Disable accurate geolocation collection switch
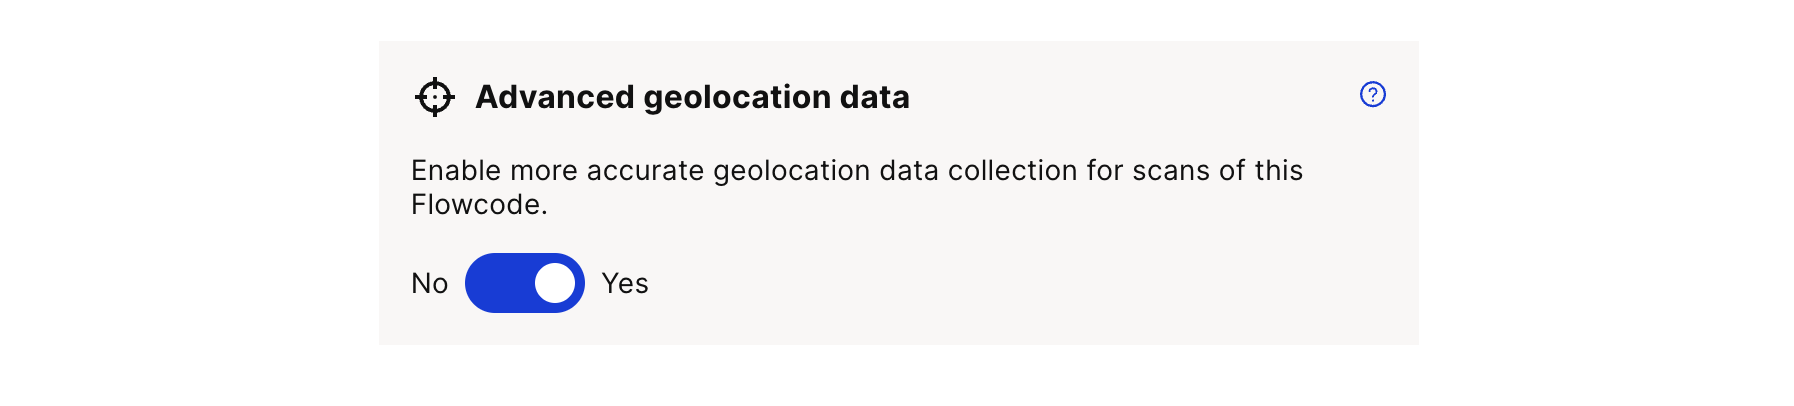Screen dimensions: 1794x406 click(525, 283)
